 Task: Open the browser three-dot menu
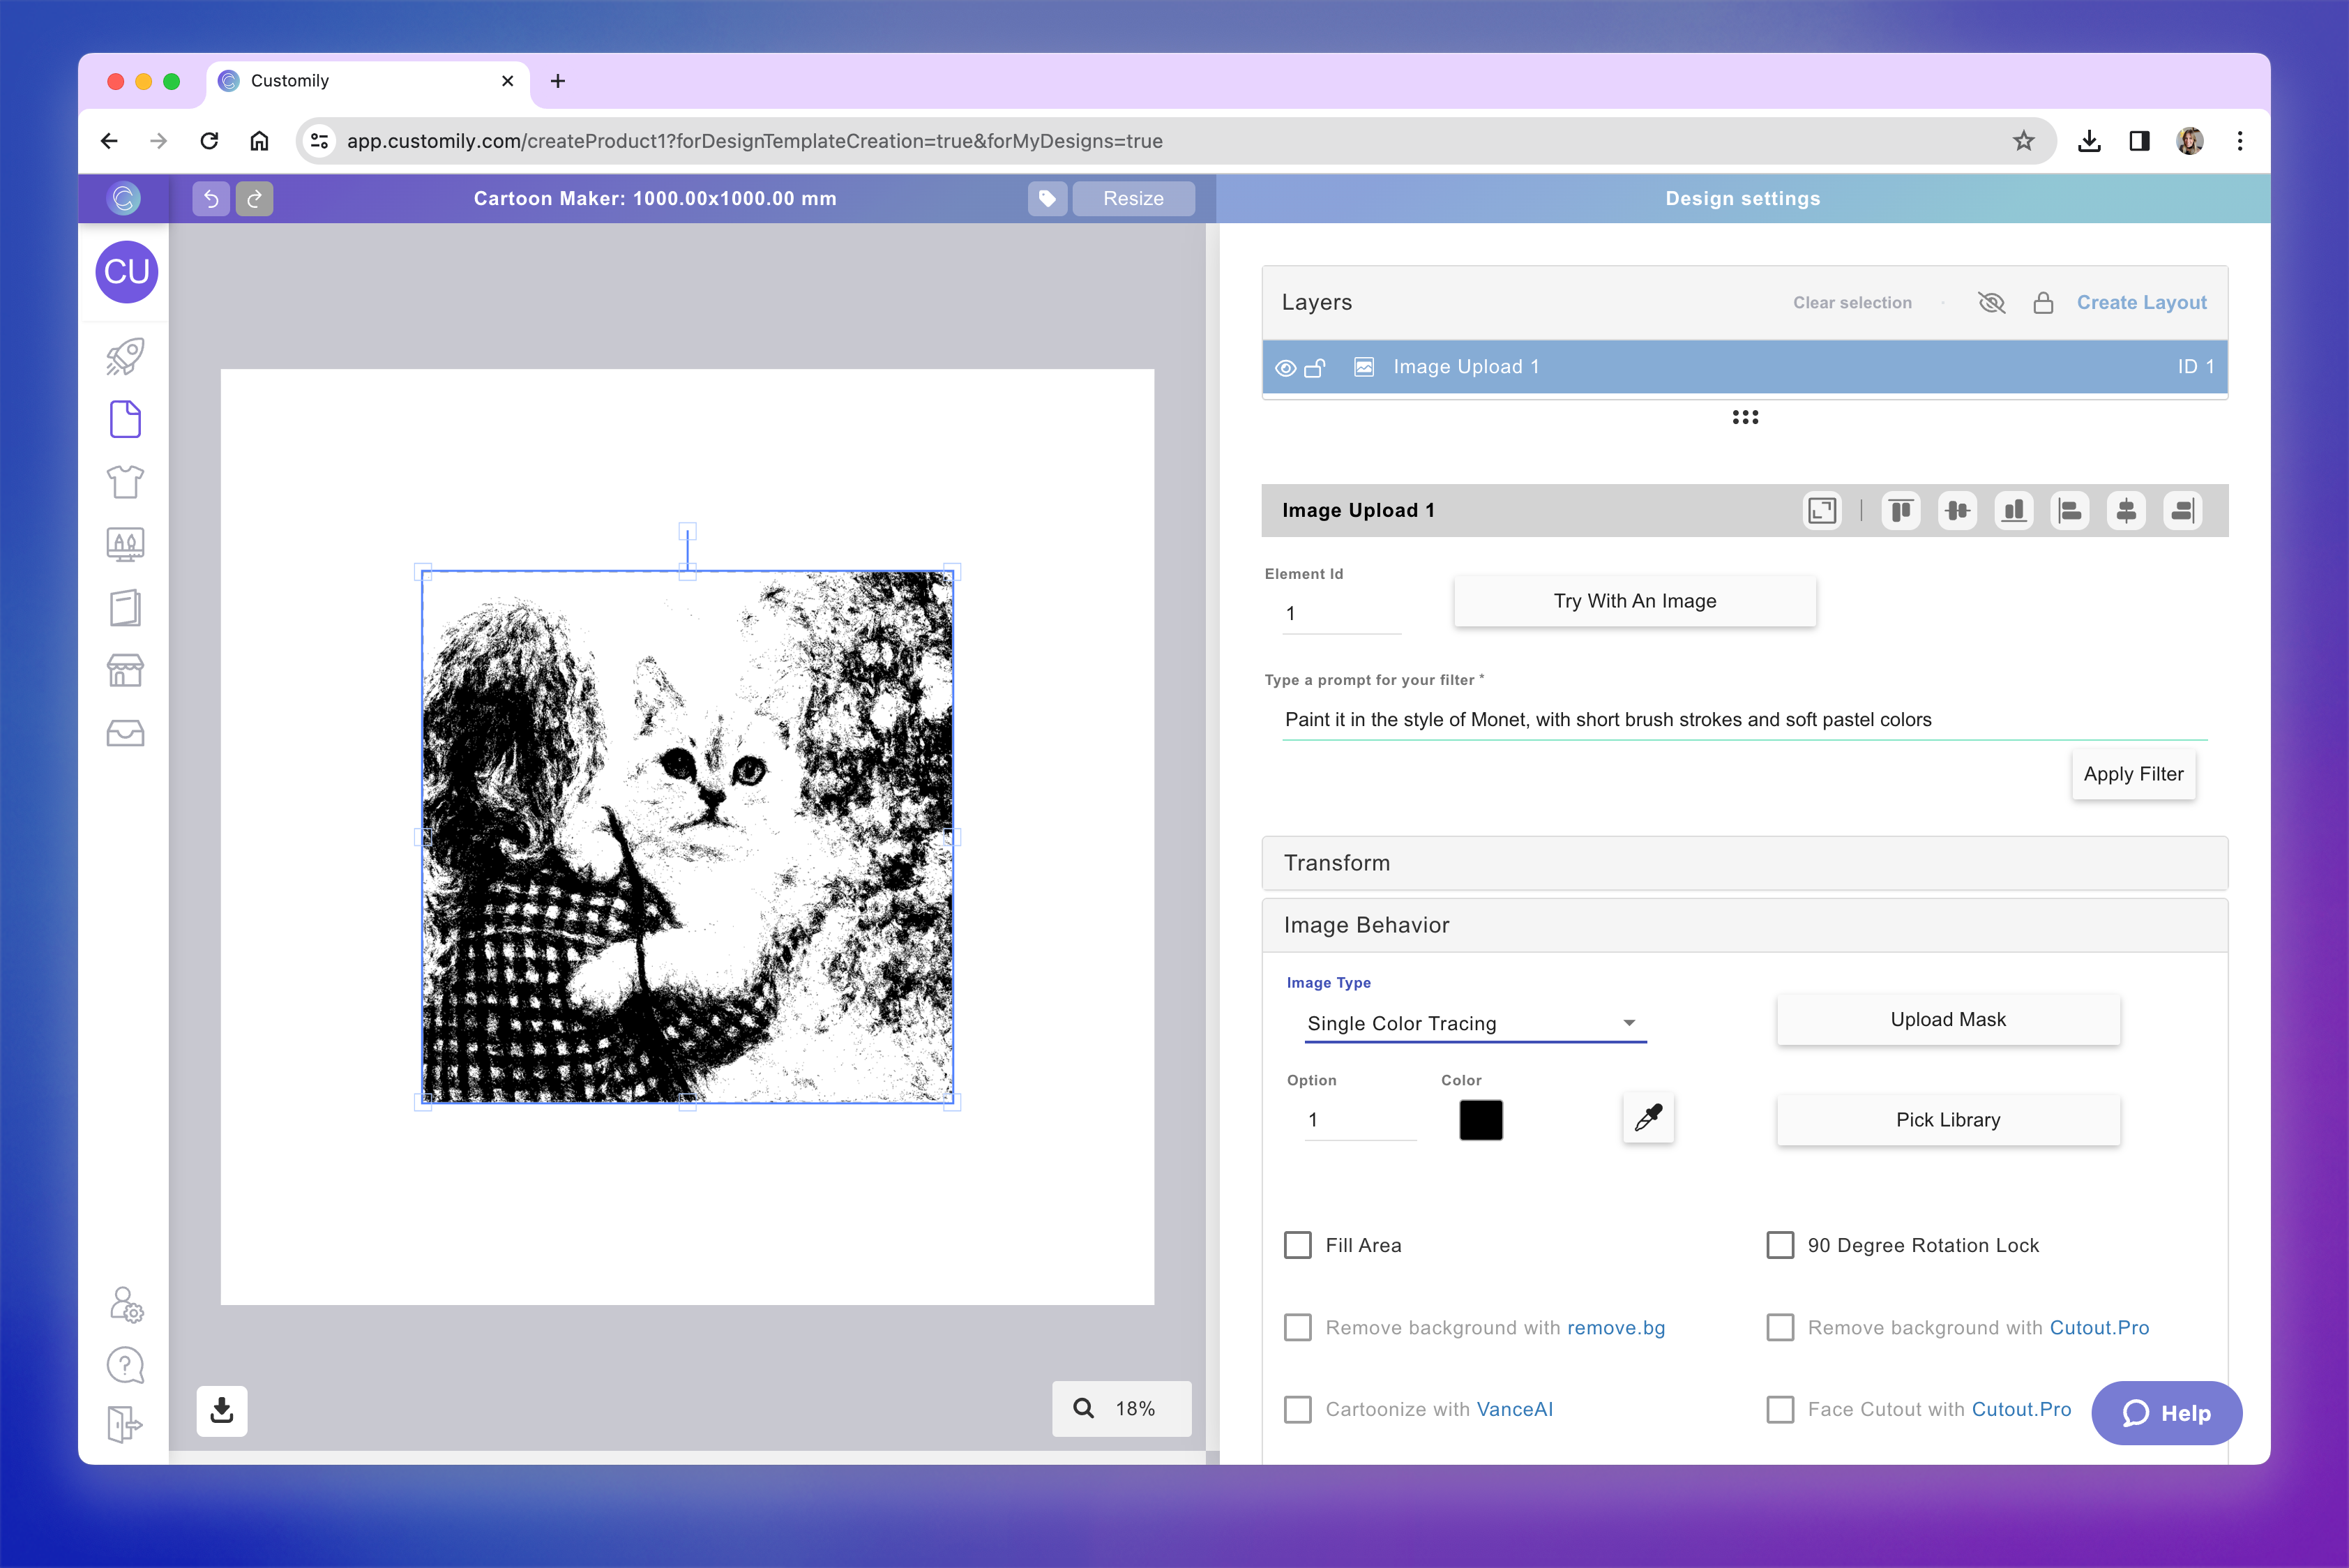click(x=2239, y=141)
